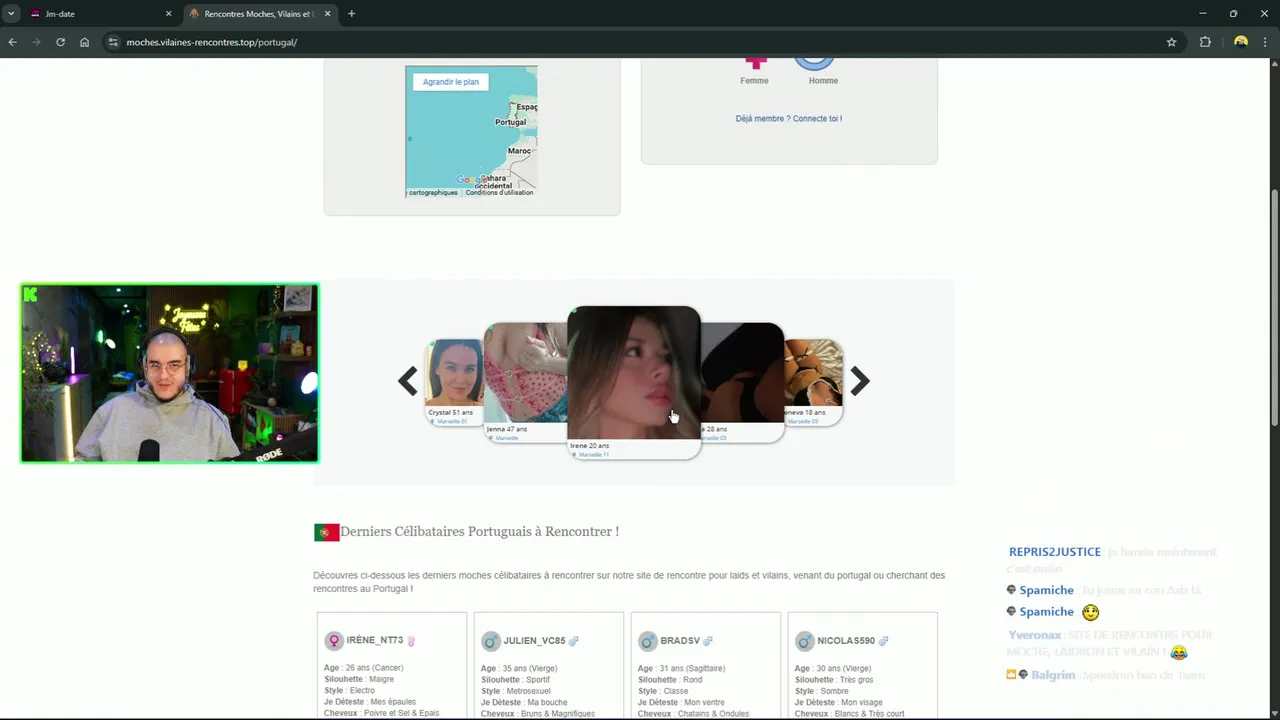The width and height of the screenshot is (1280, 720).
Task: Open the browser profile avatar
Action: [1241, 42]
